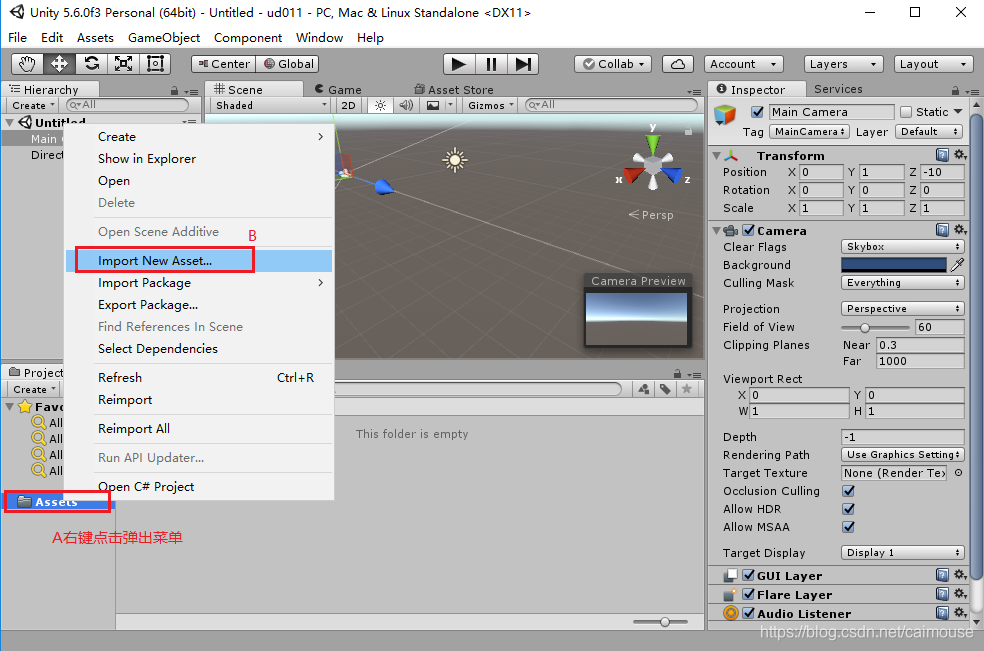Toggle Allow MSAA checkbox
984x651 pixels.
pos(848,527)
